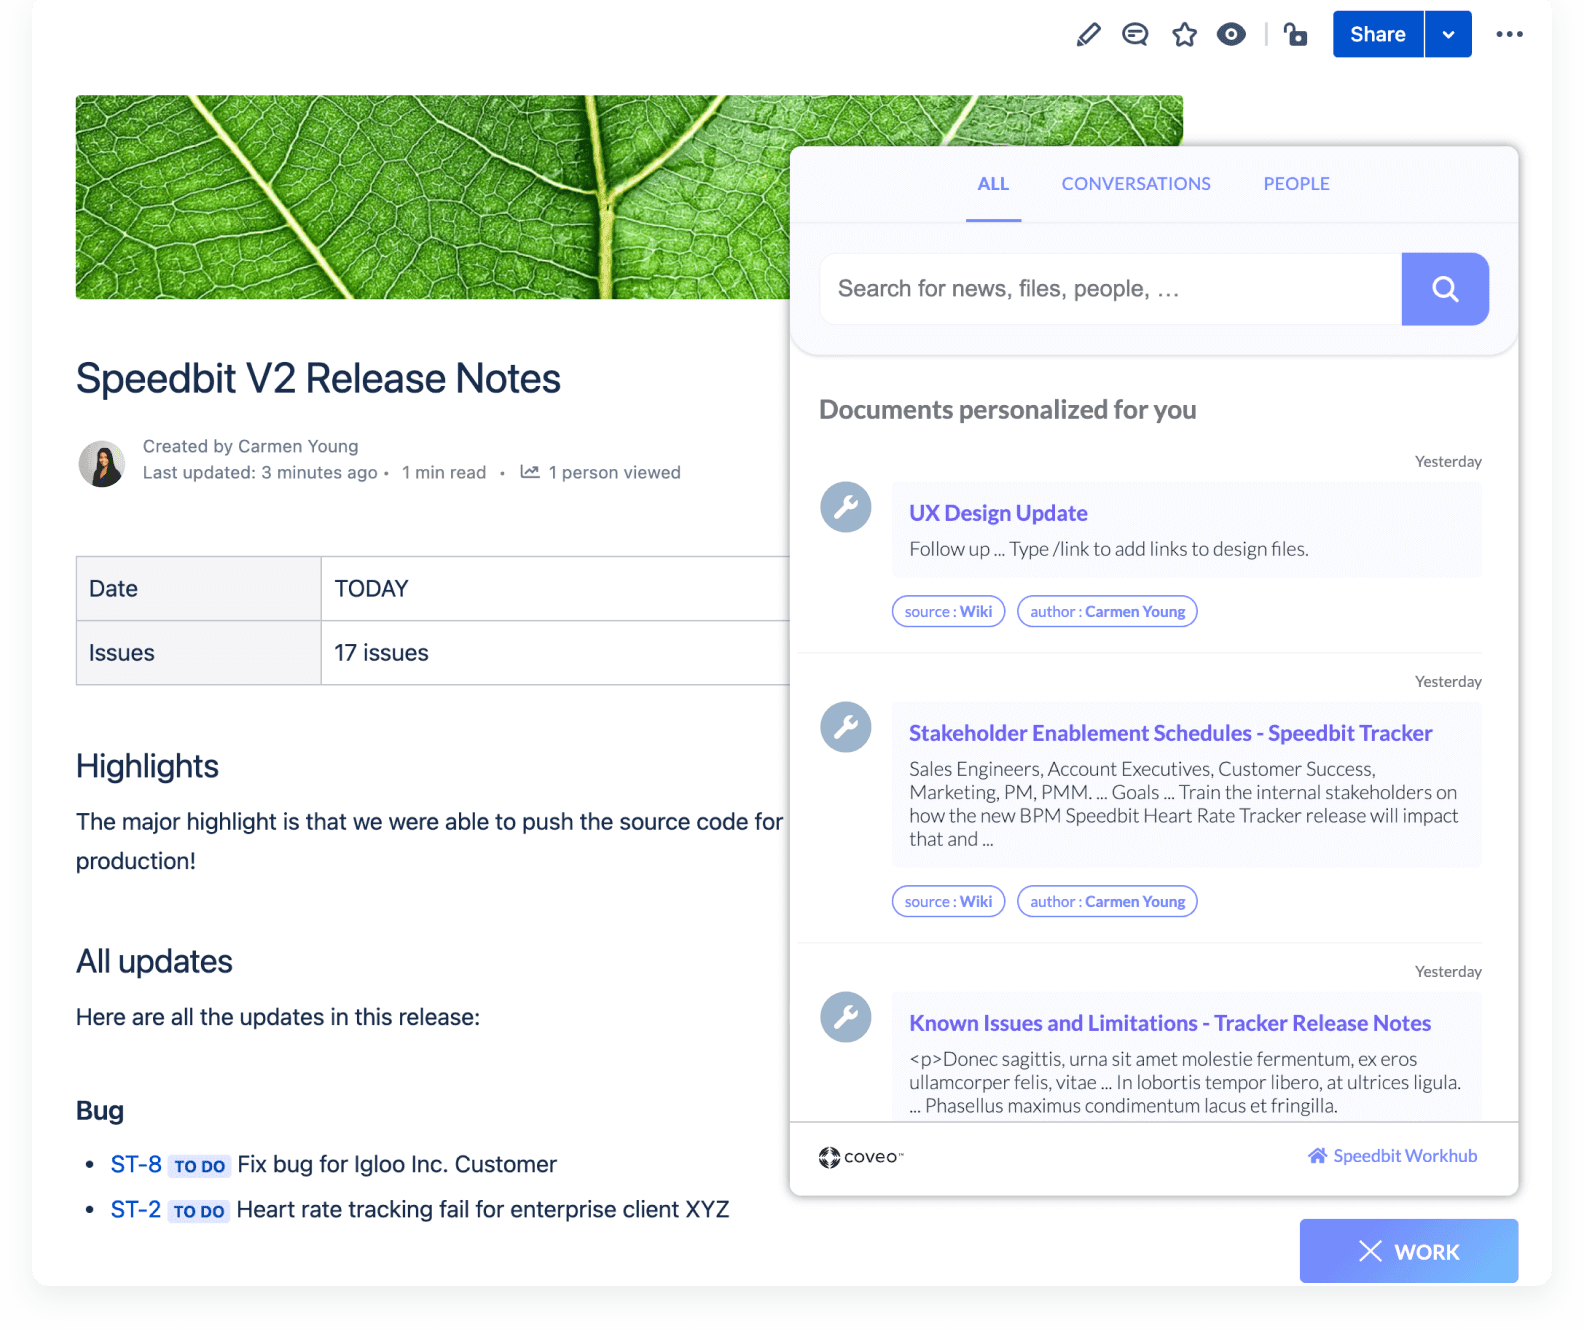Select 'author : Carmen Young' tag under UX Design Update
1584x1330 pixels.
click(x=1107, y=611)
